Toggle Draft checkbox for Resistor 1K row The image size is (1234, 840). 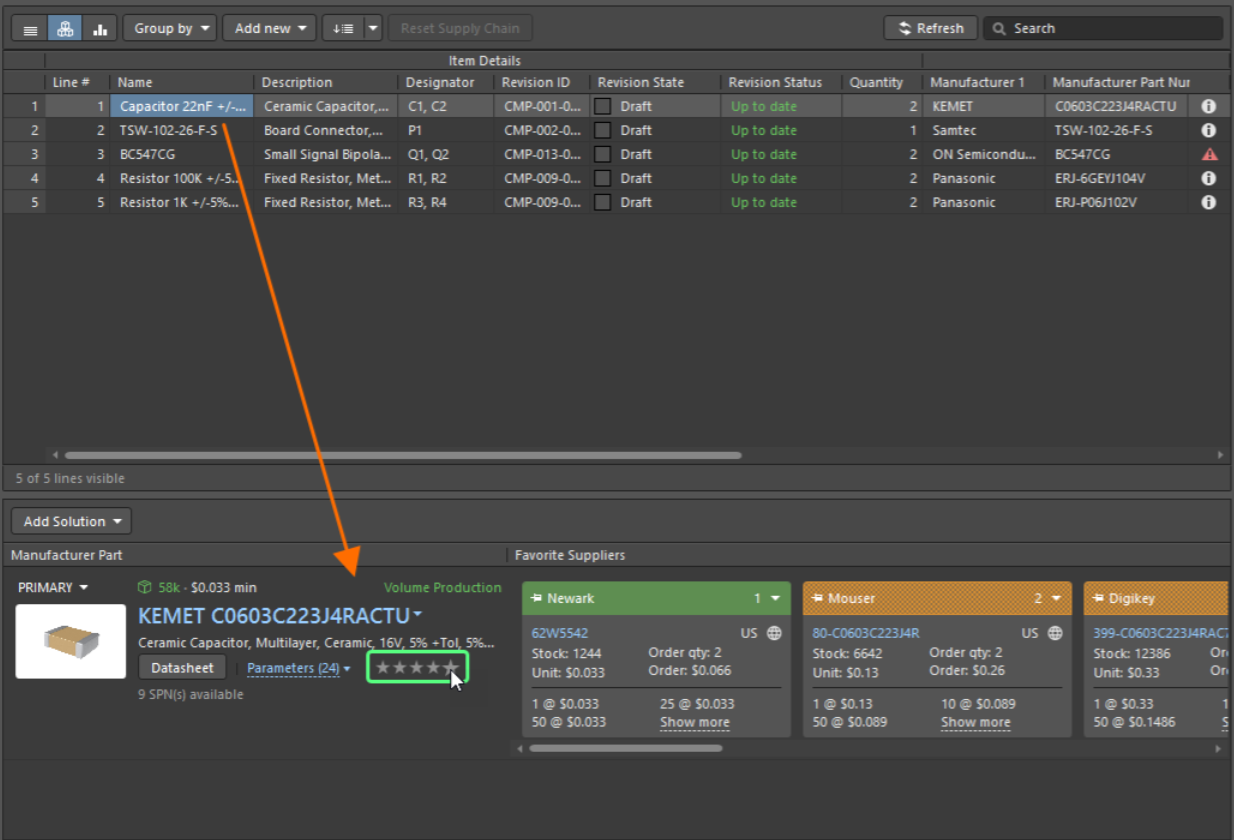coord(603,202)
